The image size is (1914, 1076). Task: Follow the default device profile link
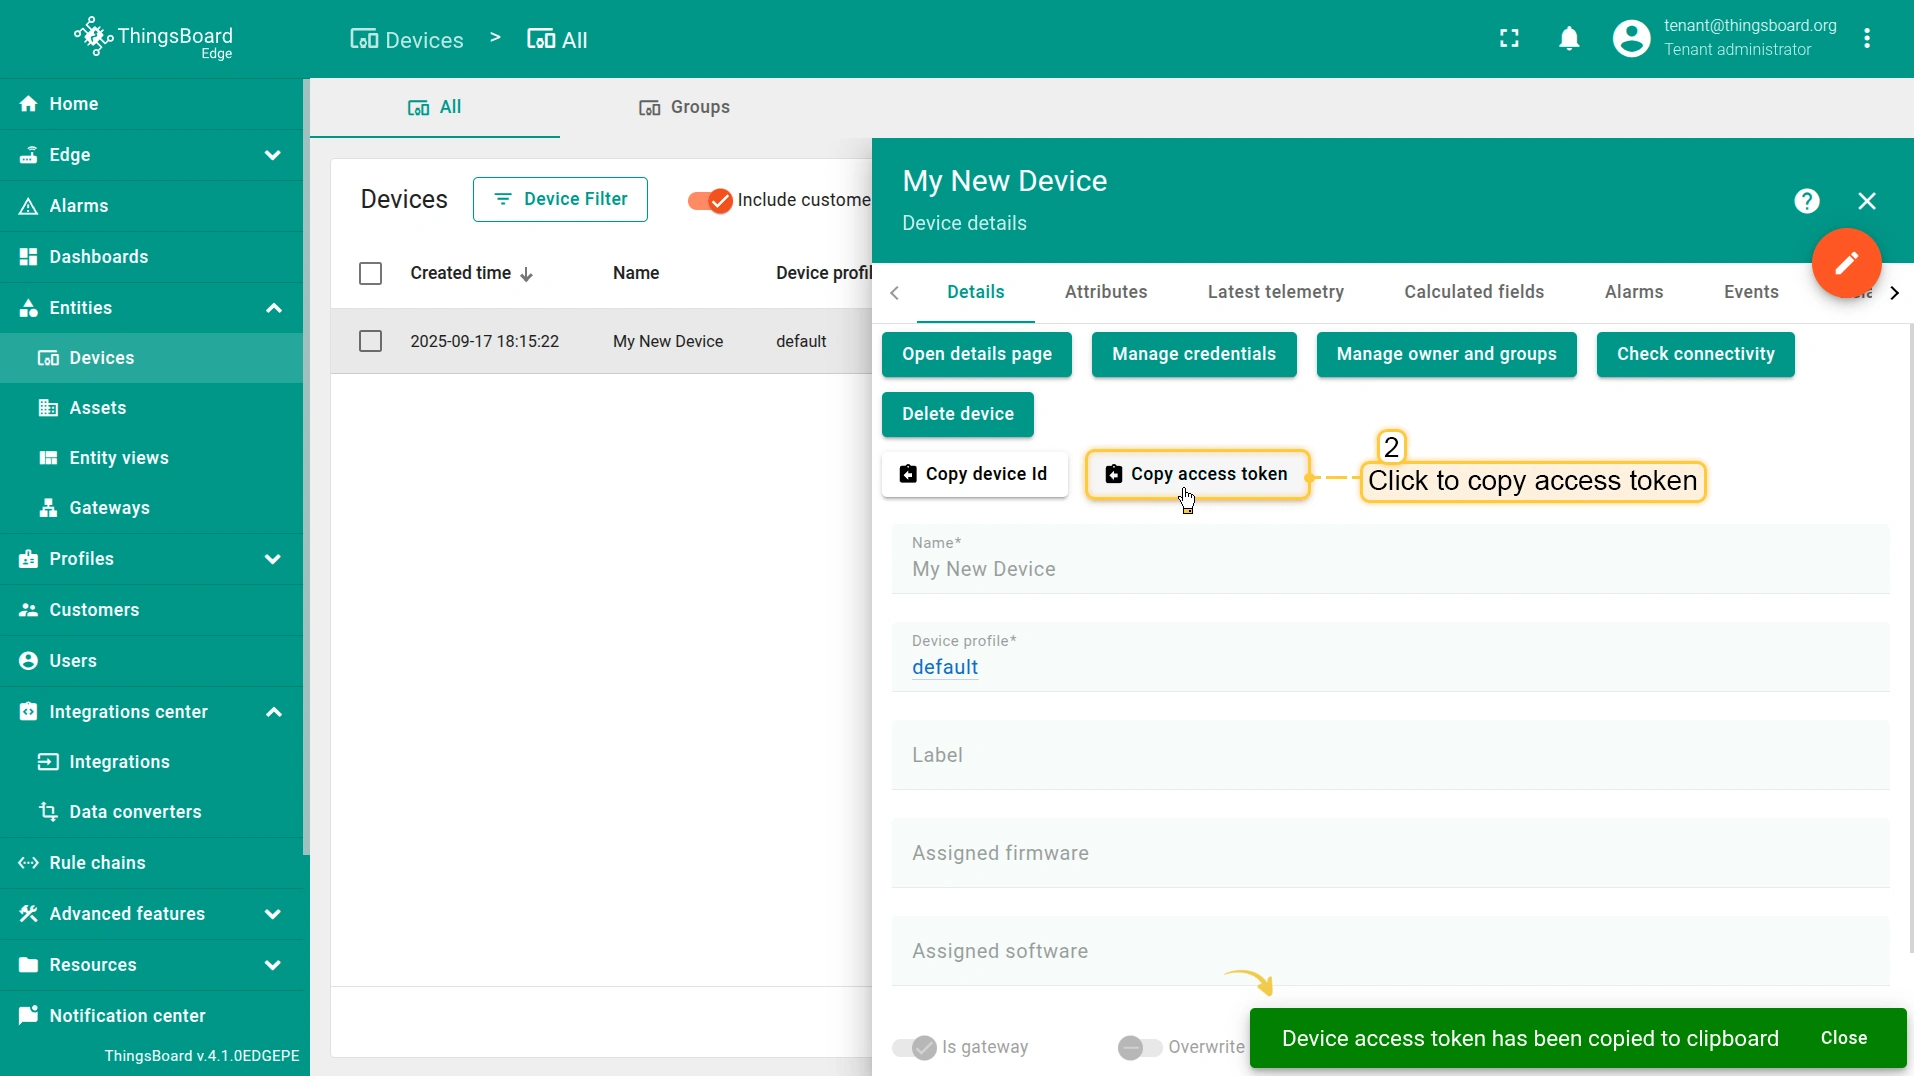point(944,667)
